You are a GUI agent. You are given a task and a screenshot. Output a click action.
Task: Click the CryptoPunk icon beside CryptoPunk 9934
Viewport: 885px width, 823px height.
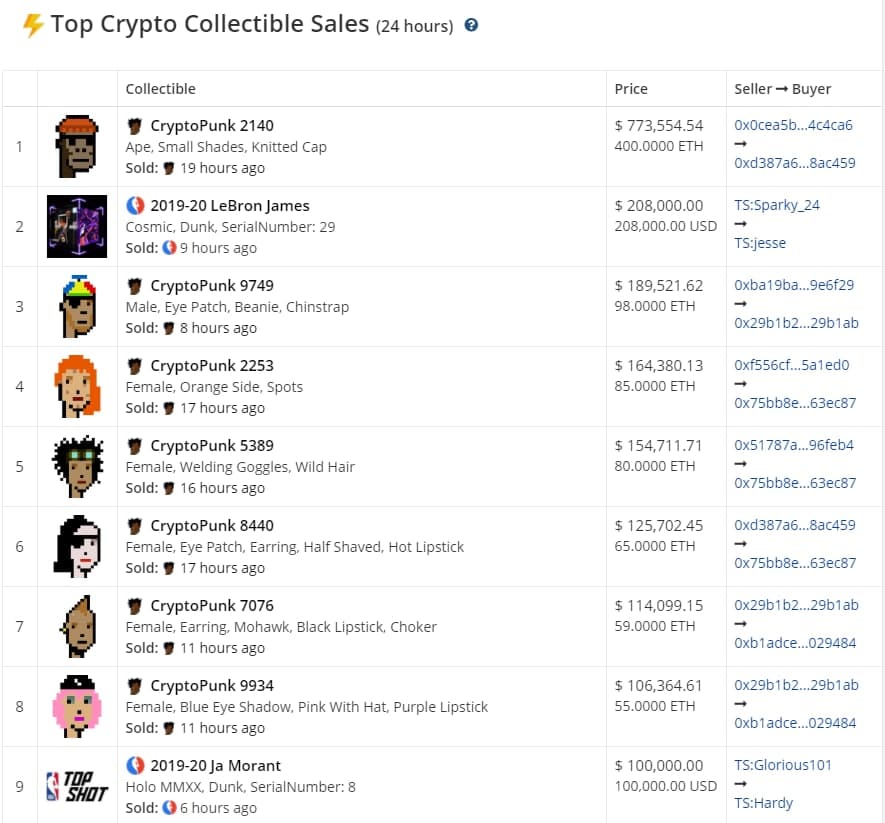135,686
